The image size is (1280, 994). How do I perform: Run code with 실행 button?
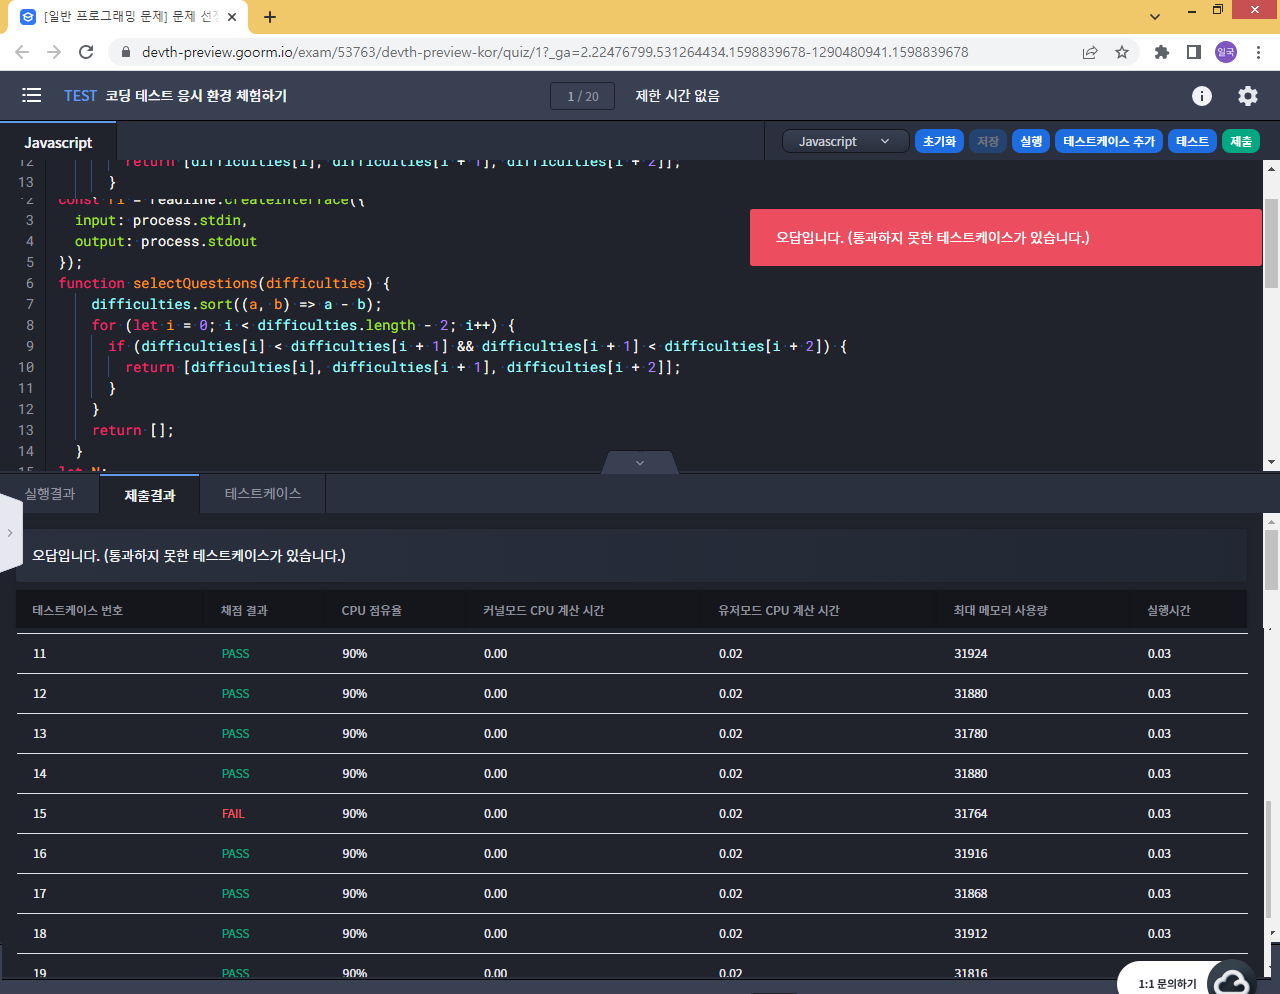1031,141
